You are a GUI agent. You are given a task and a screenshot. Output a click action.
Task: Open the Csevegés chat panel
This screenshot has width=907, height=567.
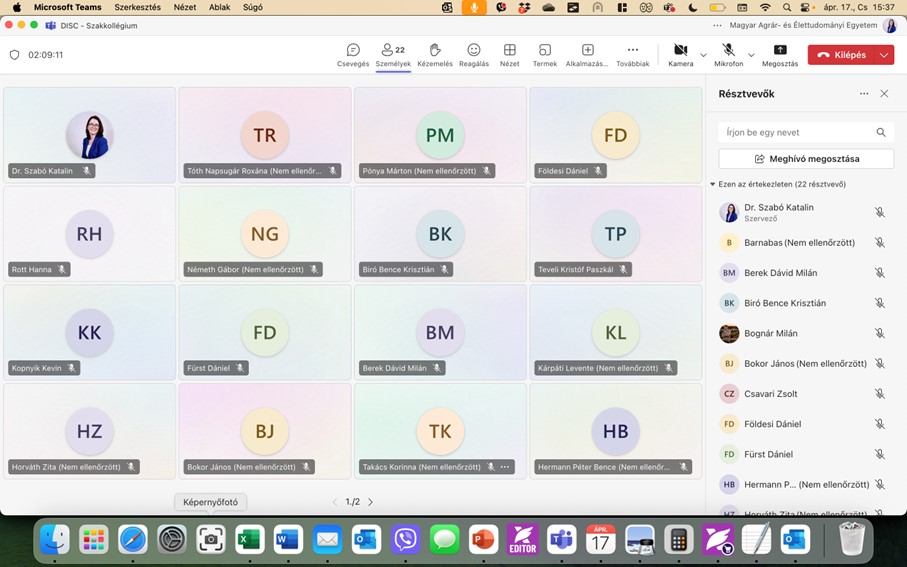353,55
